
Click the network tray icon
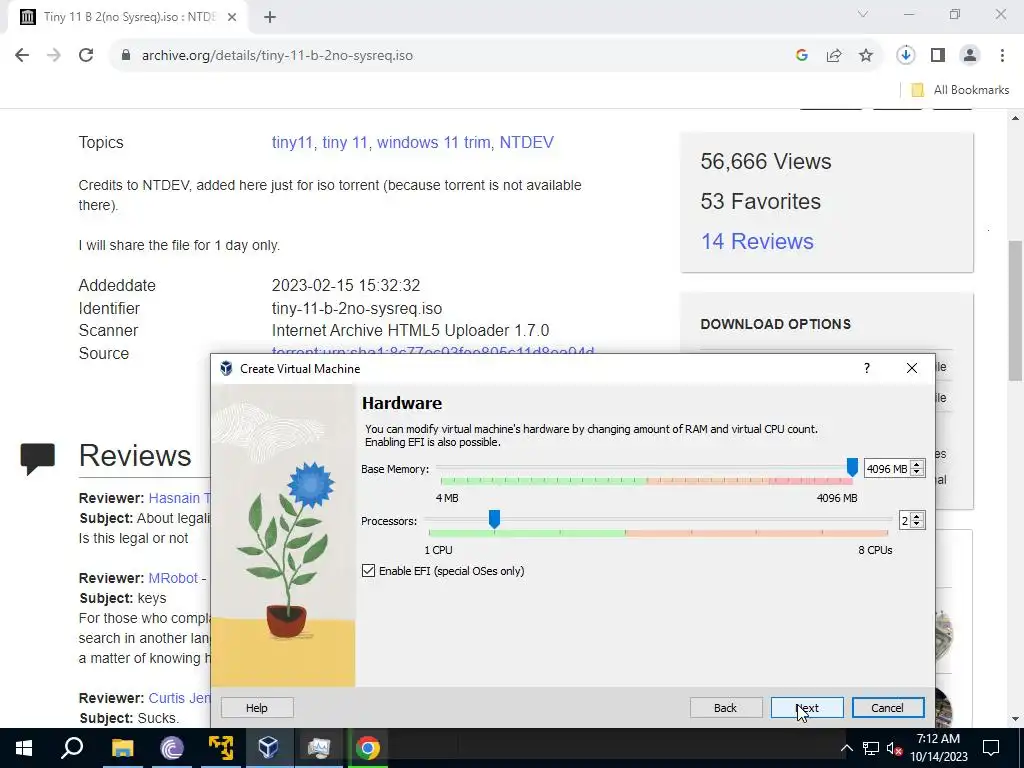pos(871,748)
